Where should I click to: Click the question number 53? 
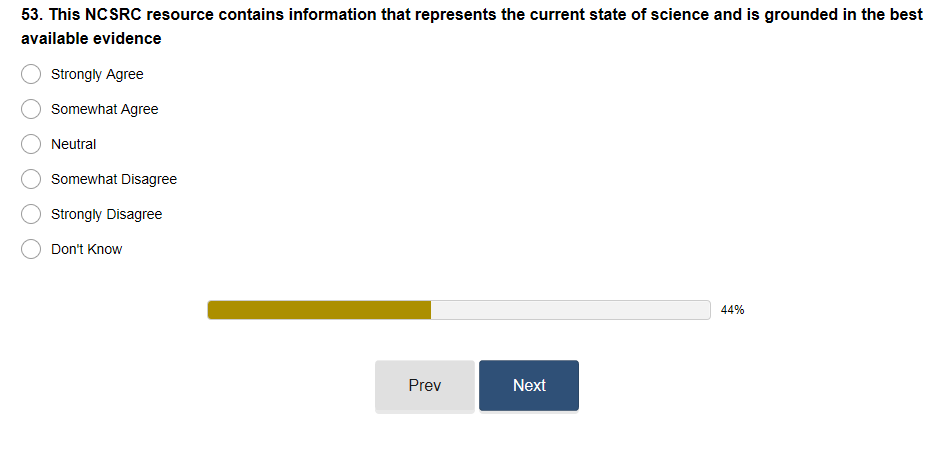point(30,17)
